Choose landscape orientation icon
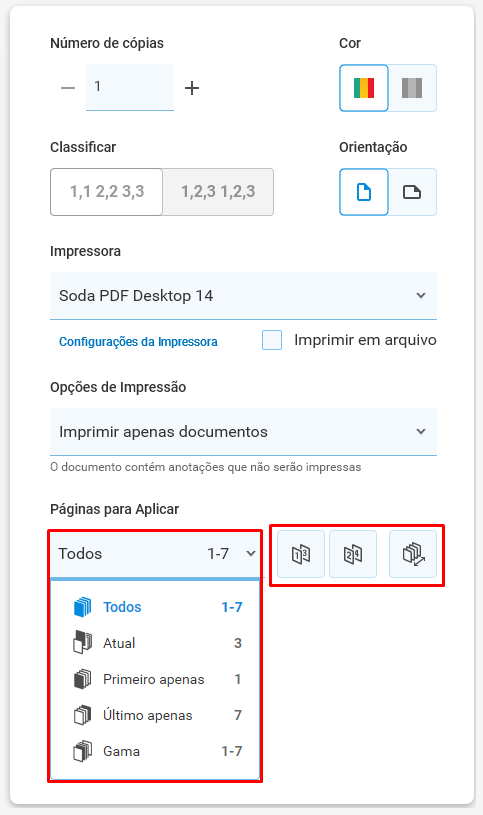 point(412,192)
